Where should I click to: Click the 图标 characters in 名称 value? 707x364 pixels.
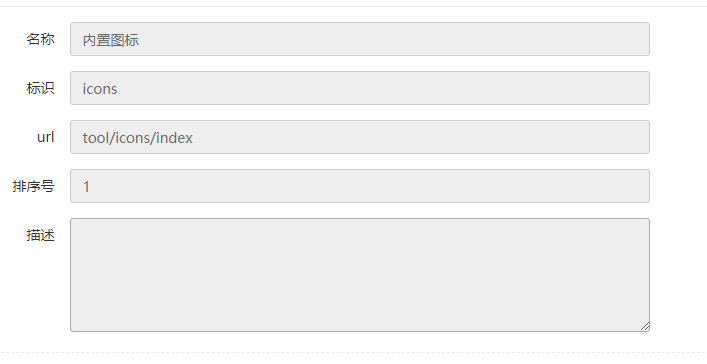125,40
